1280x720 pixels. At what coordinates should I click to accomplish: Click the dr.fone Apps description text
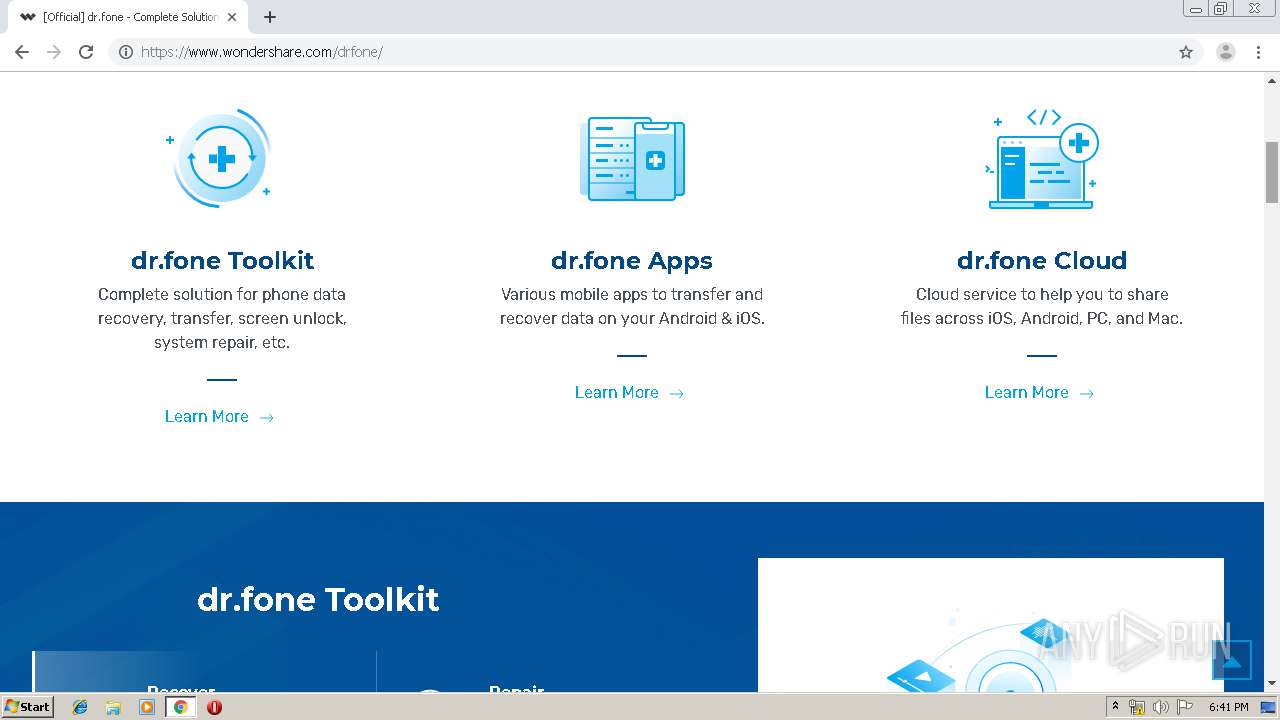pos(632,306)
